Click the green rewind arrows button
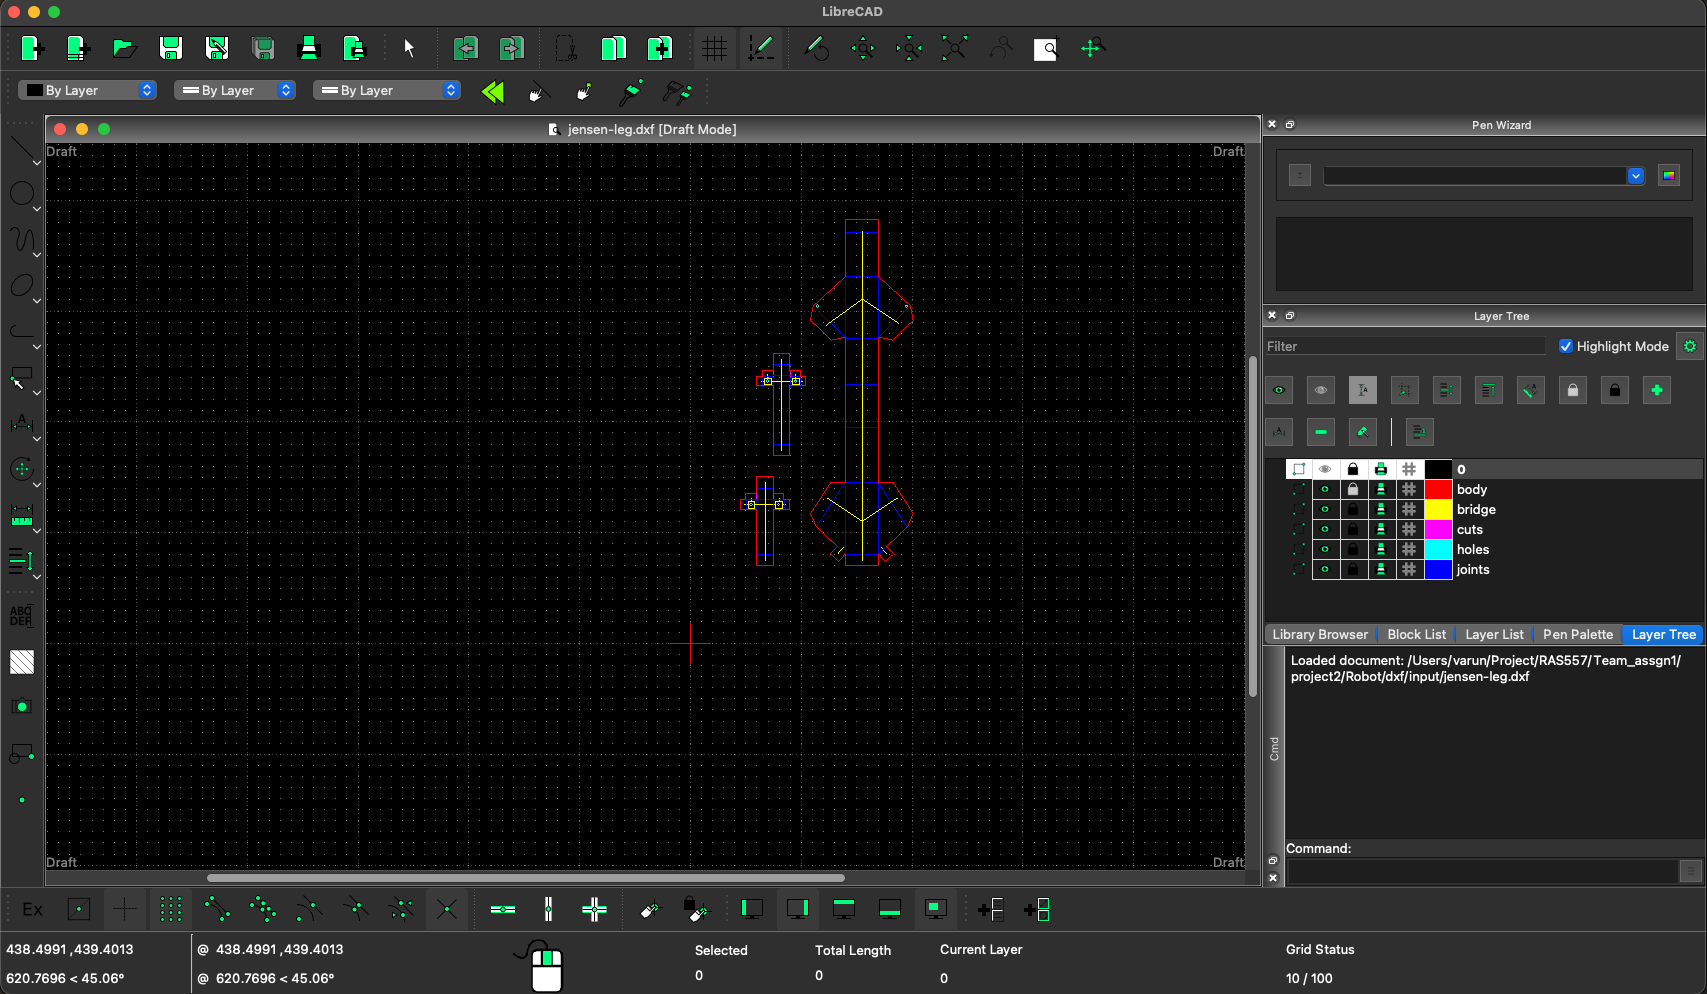 (492, 91)
